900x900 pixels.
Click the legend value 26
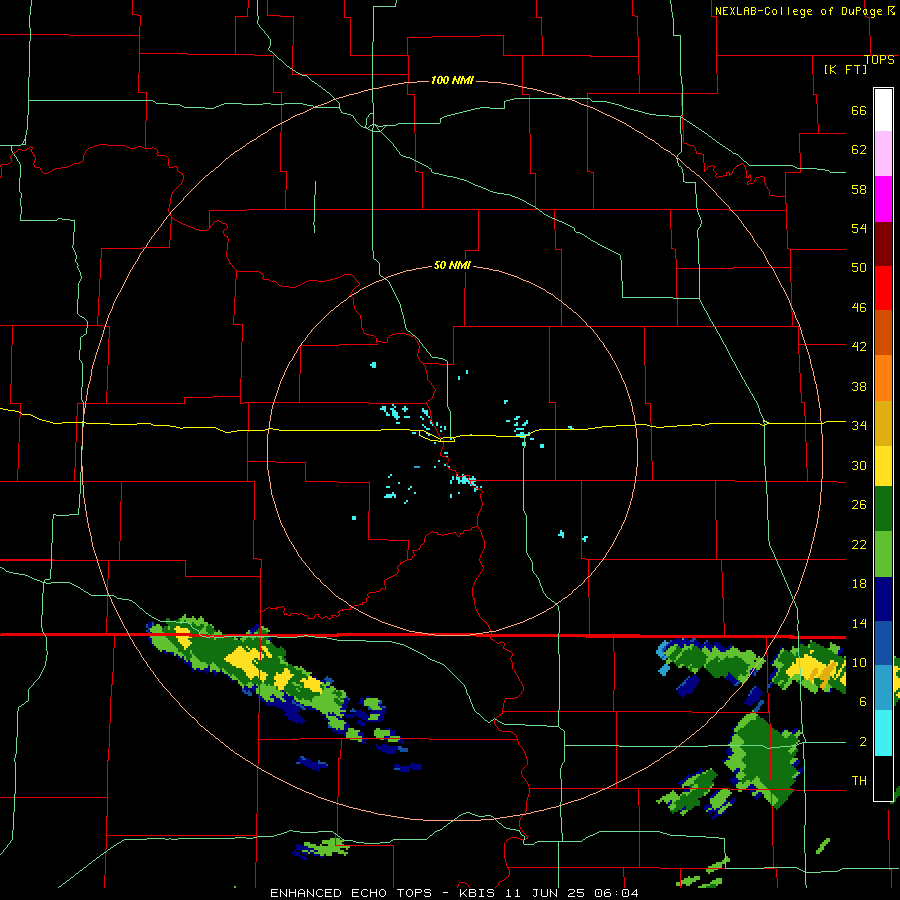point(859,505)
